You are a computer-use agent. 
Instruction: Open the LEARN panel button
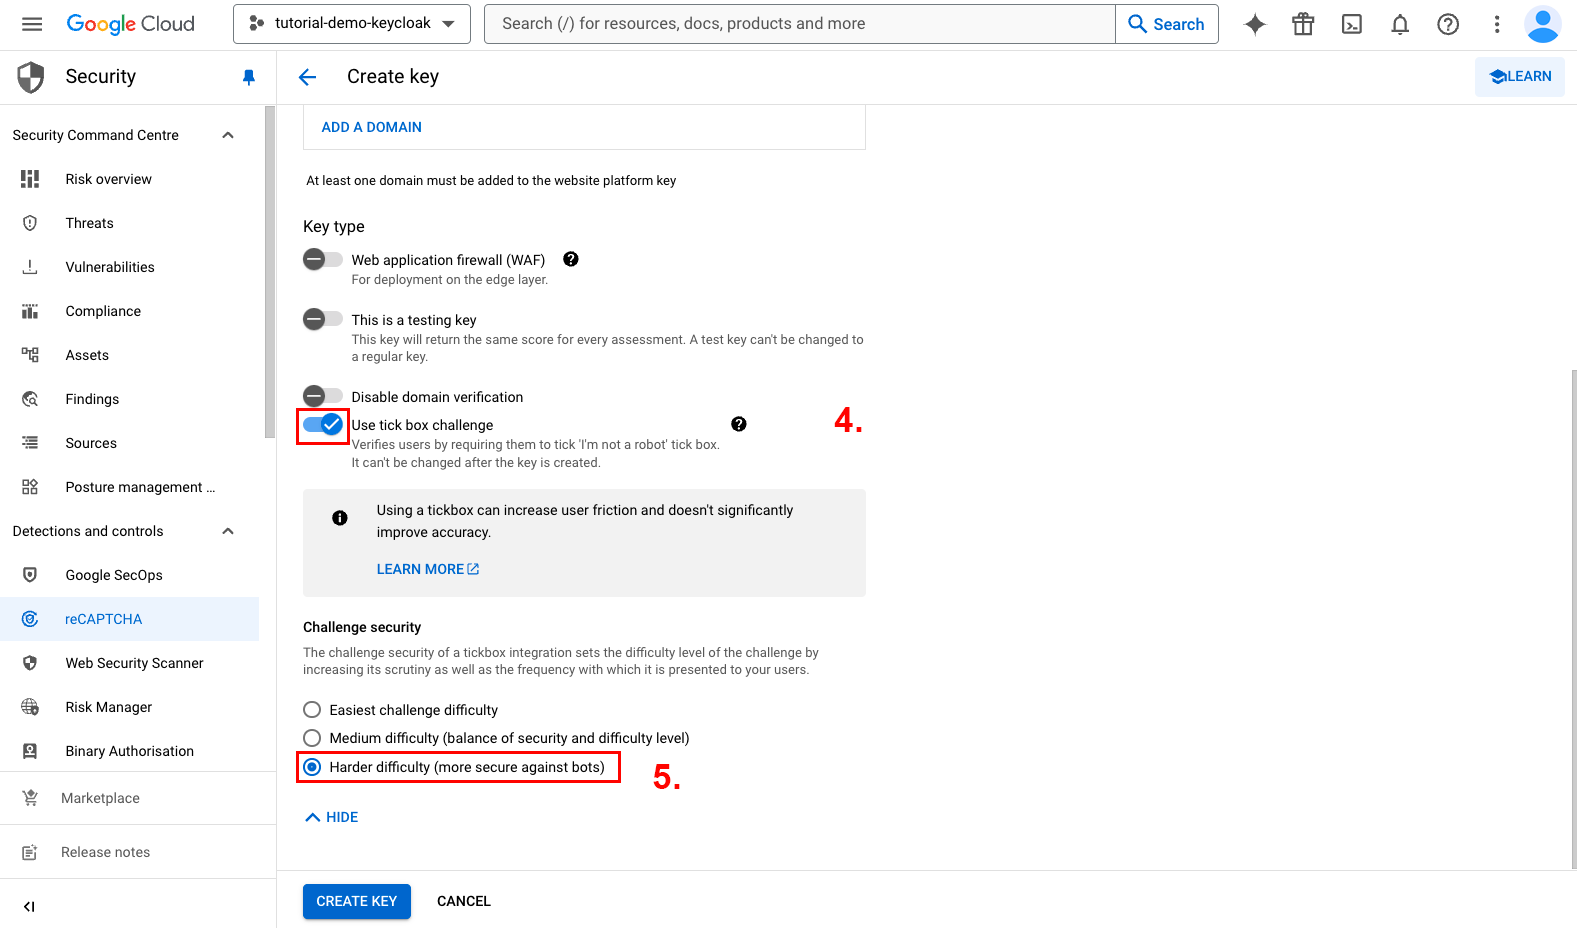point(1520,77)
